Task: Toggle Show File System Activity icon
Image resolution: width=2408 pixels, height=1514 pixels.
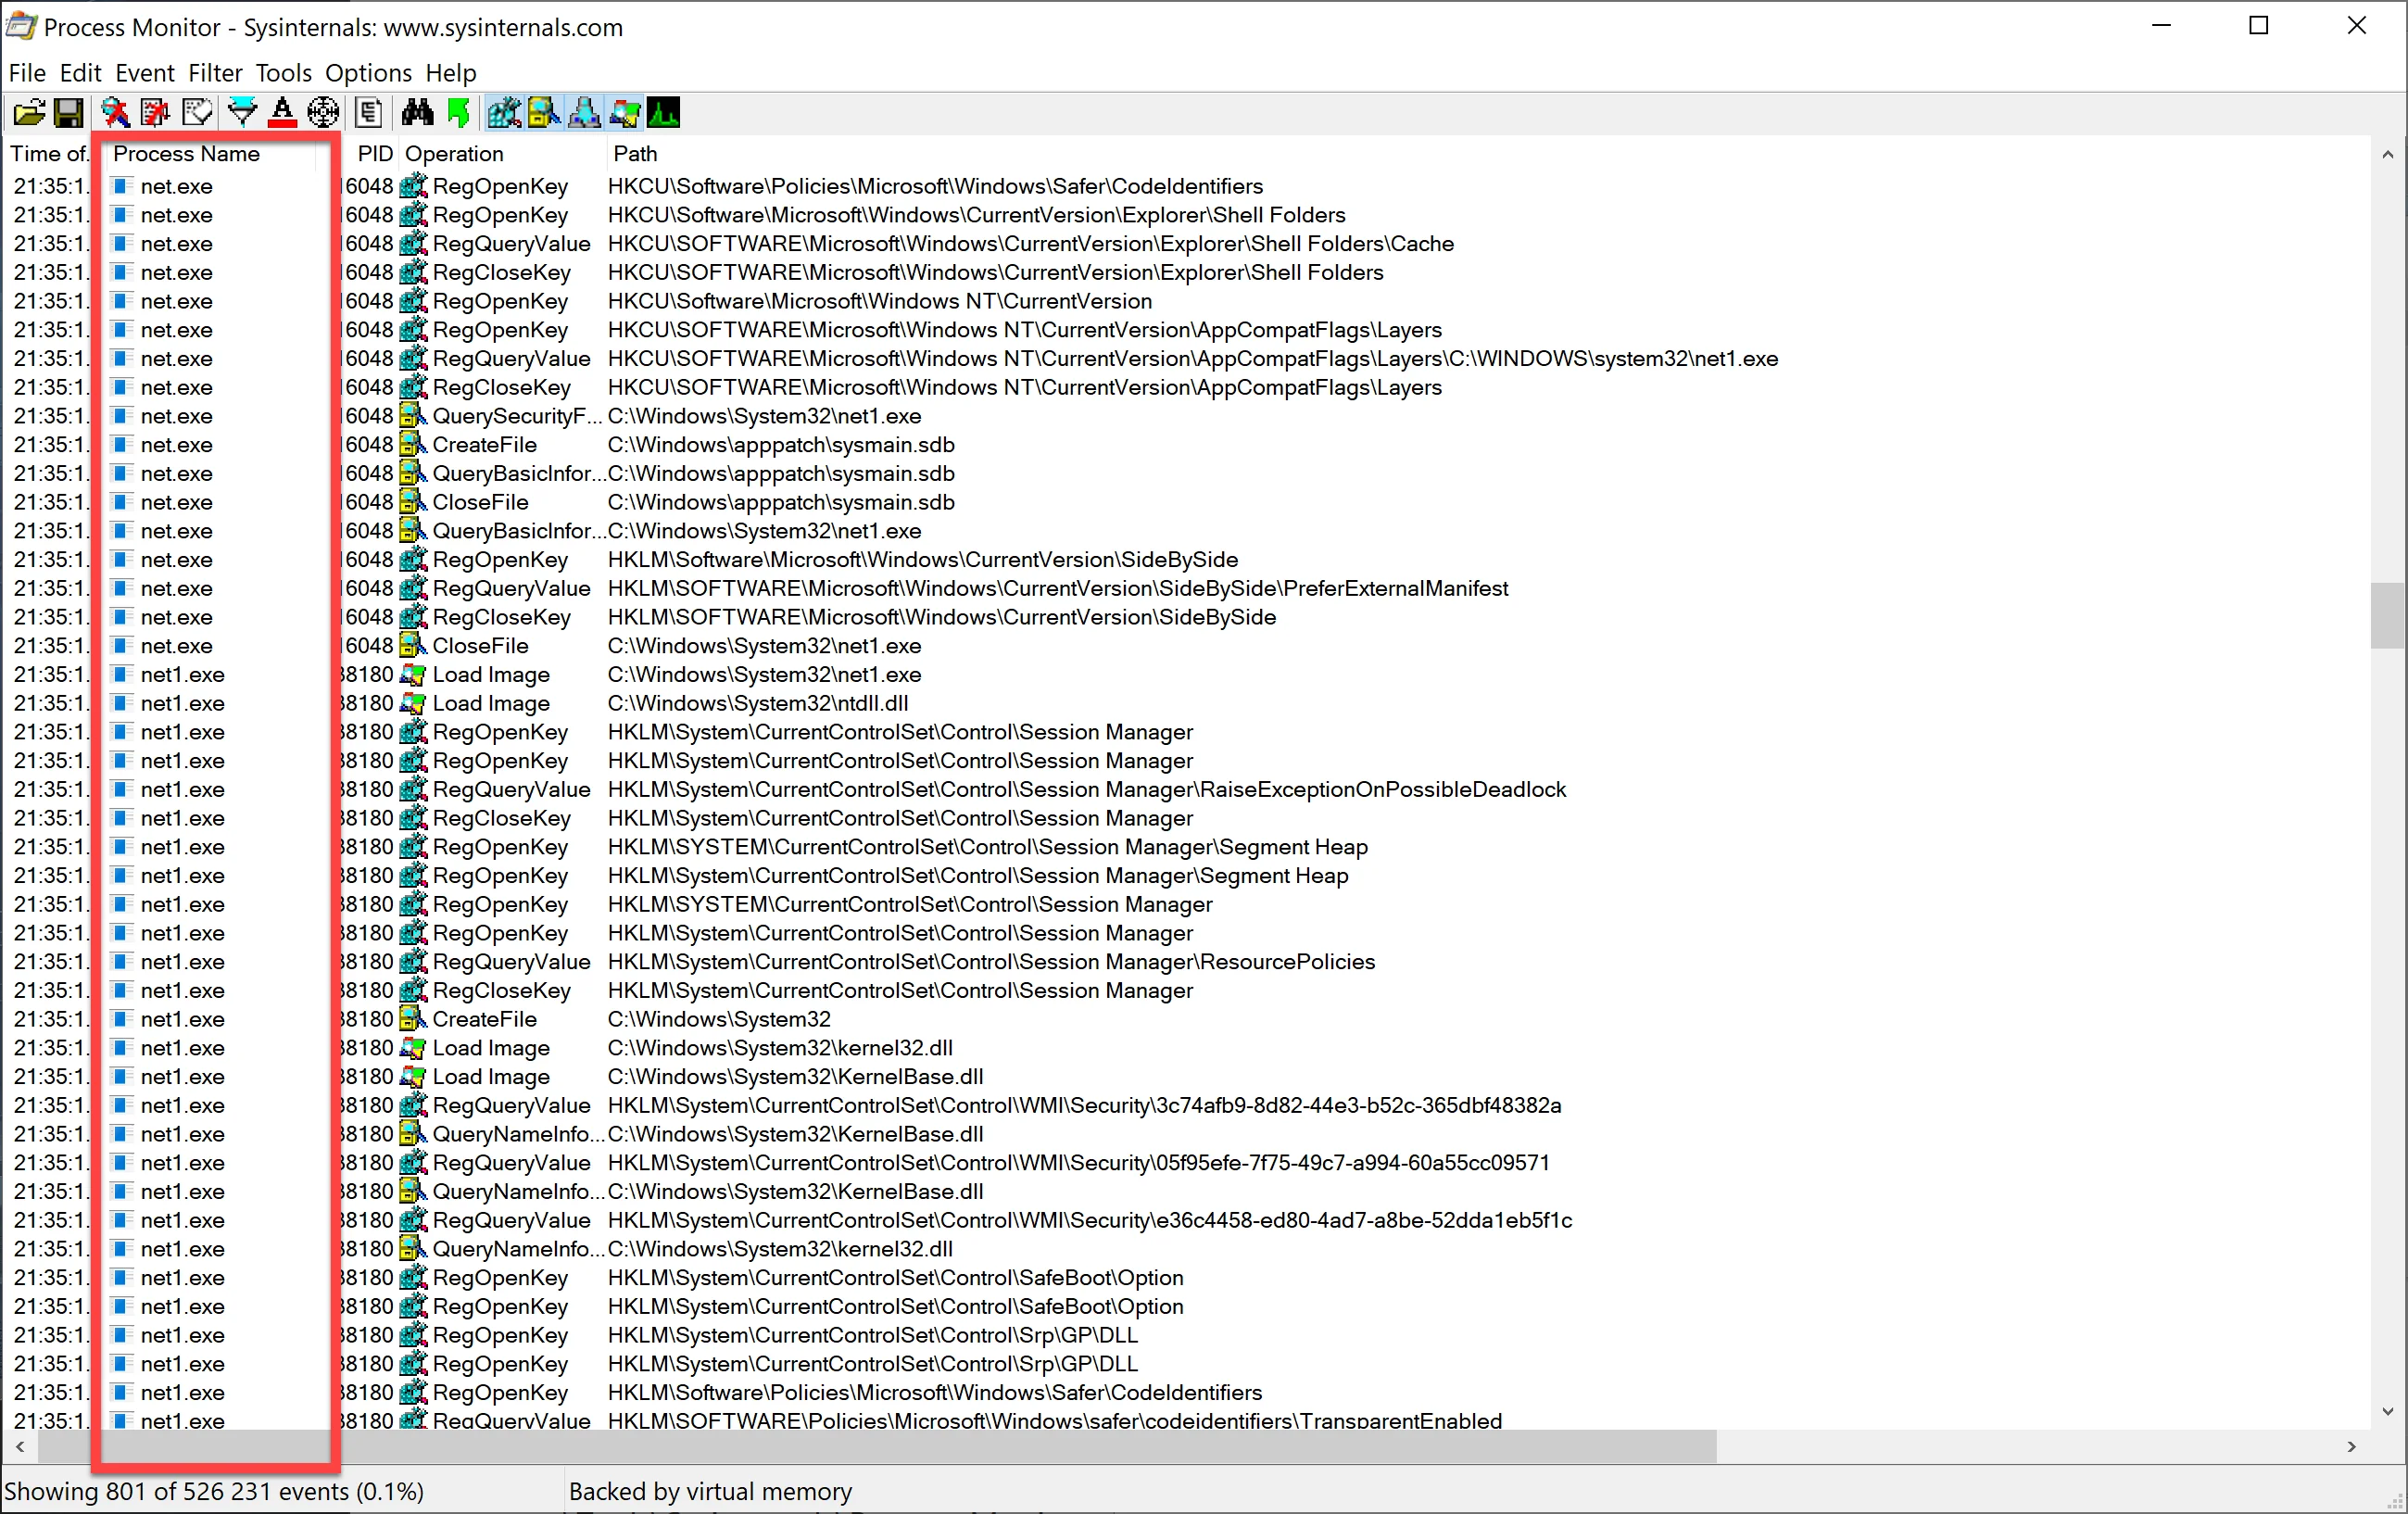Action: [544, 113]
